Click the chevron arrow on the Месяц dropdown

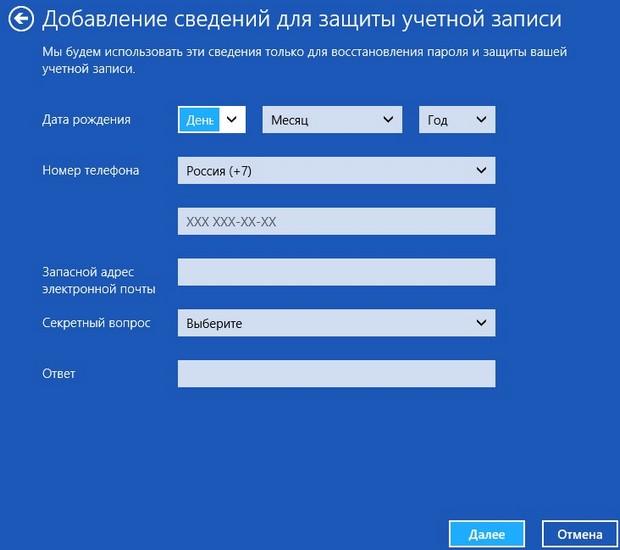[388, 120]
